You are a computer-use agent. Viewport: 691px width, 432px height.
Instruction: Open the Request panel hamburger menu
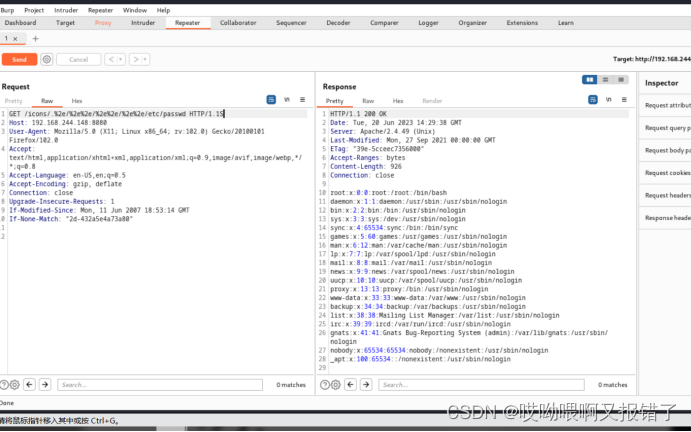302,100
